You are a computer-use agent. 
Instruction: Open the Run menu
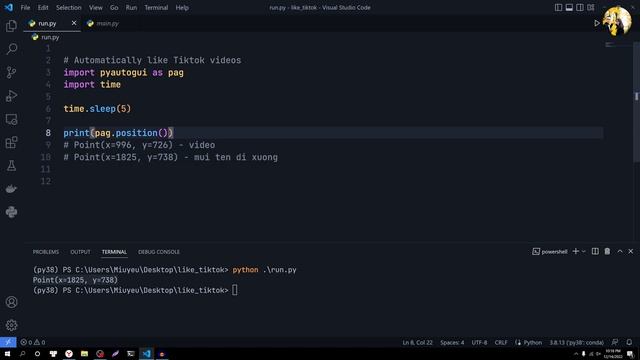(x=131, y=7)
